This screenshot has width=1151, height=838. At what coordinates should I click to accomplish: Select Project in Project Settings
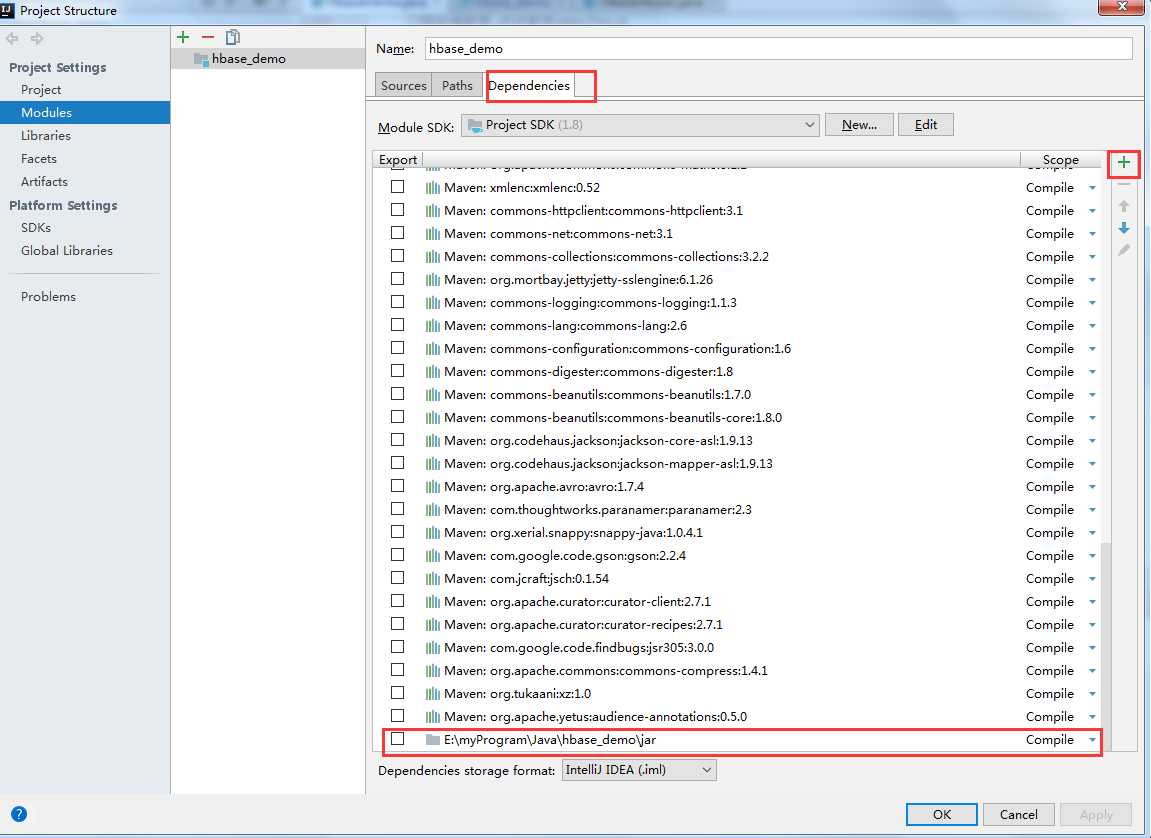pyautogui.click(x=41, y=90)
